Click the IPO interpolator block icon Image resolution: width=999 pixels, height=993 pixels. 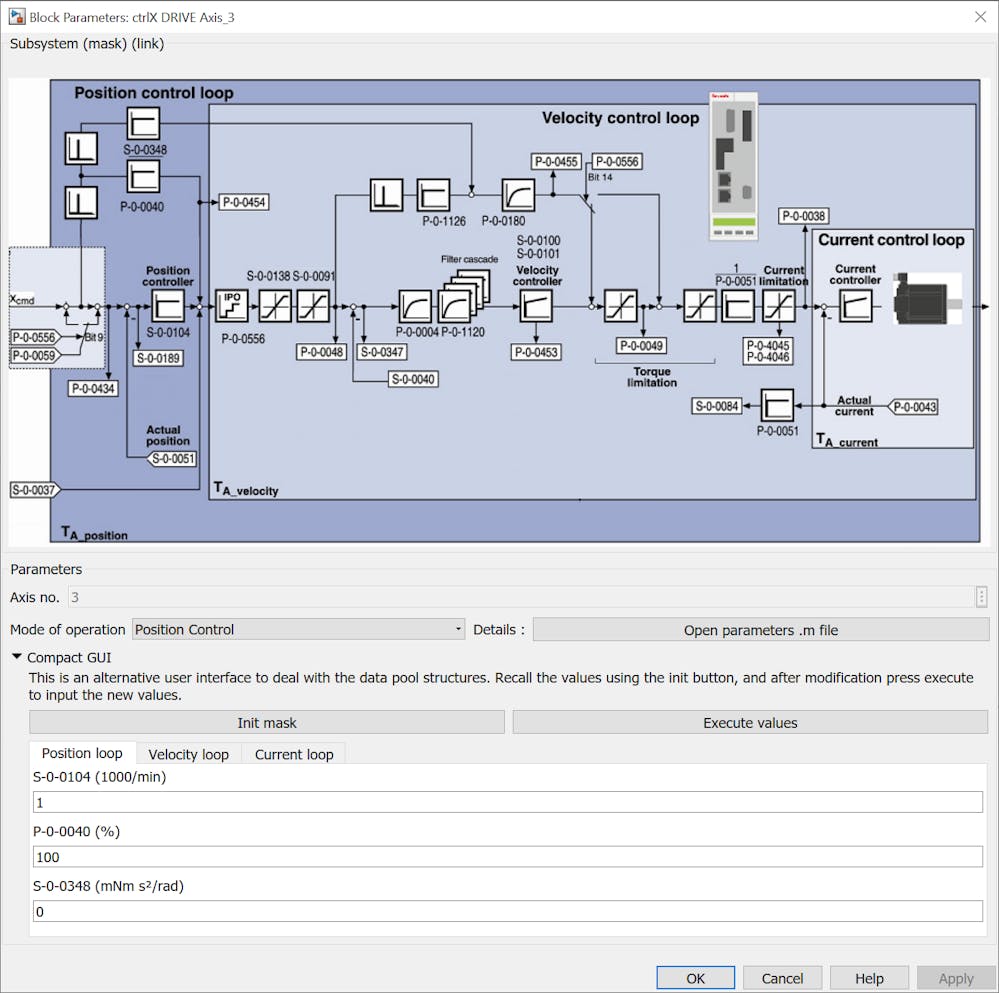231,306
